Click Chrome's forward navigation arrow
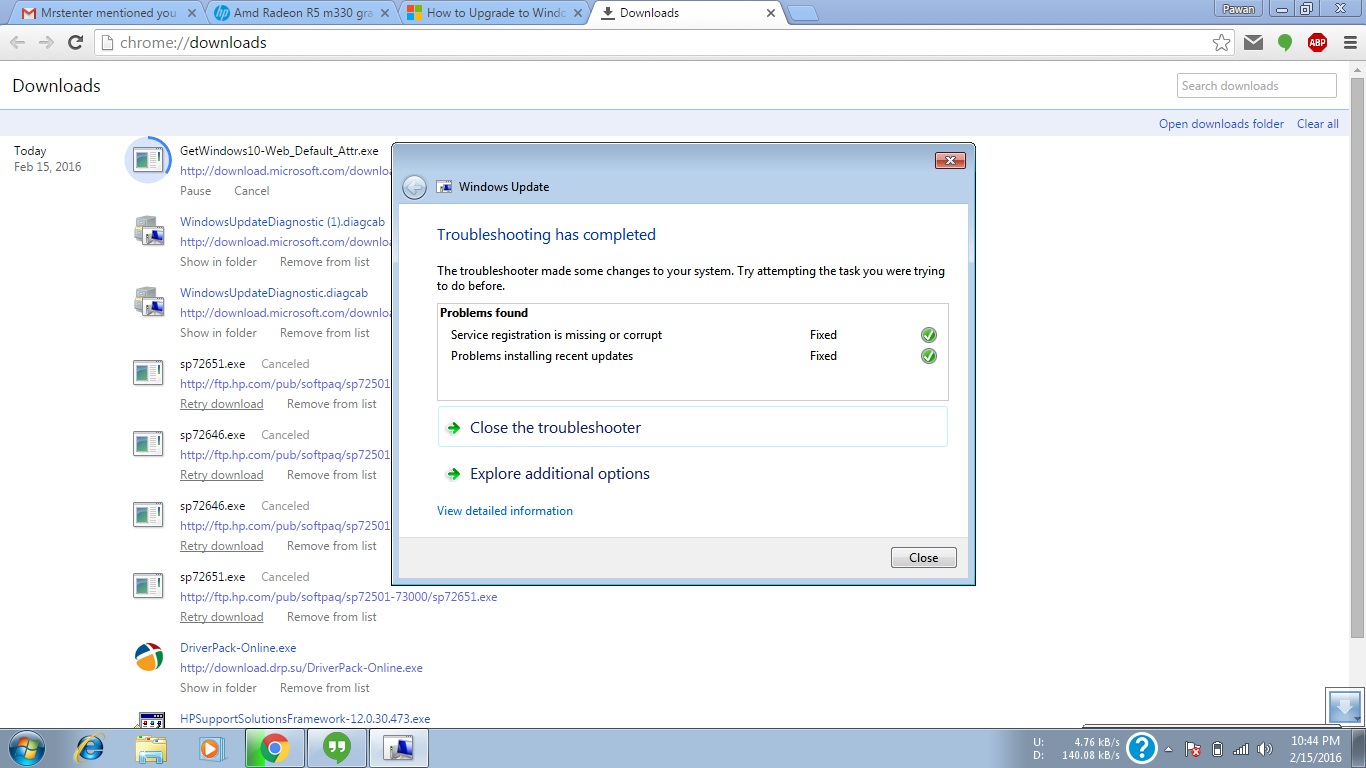 pyautogui.click(x=46, y=43)
